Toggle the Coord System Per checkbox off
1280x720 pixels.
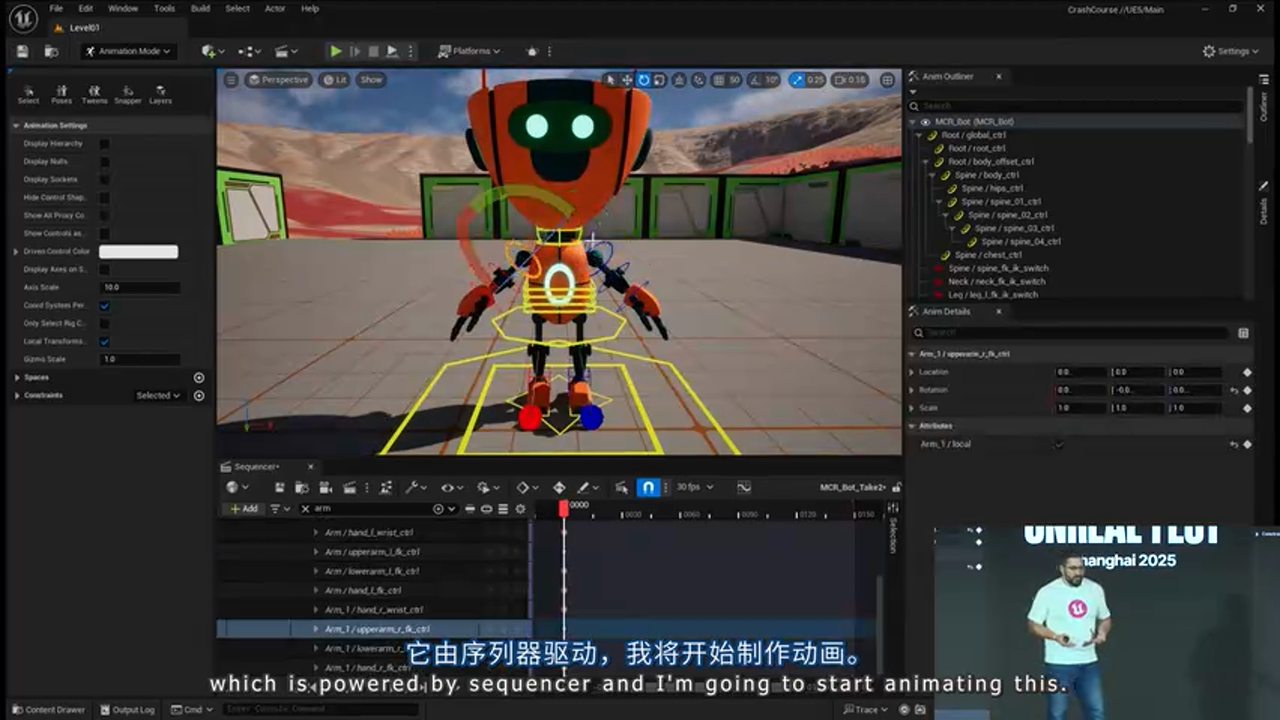pyautogui.click(x=104, y=305)
